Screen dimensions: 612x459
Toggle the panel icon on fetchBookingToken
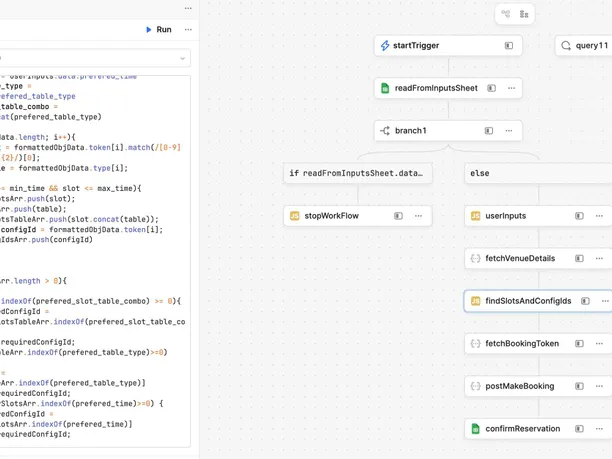click(579, 343)
